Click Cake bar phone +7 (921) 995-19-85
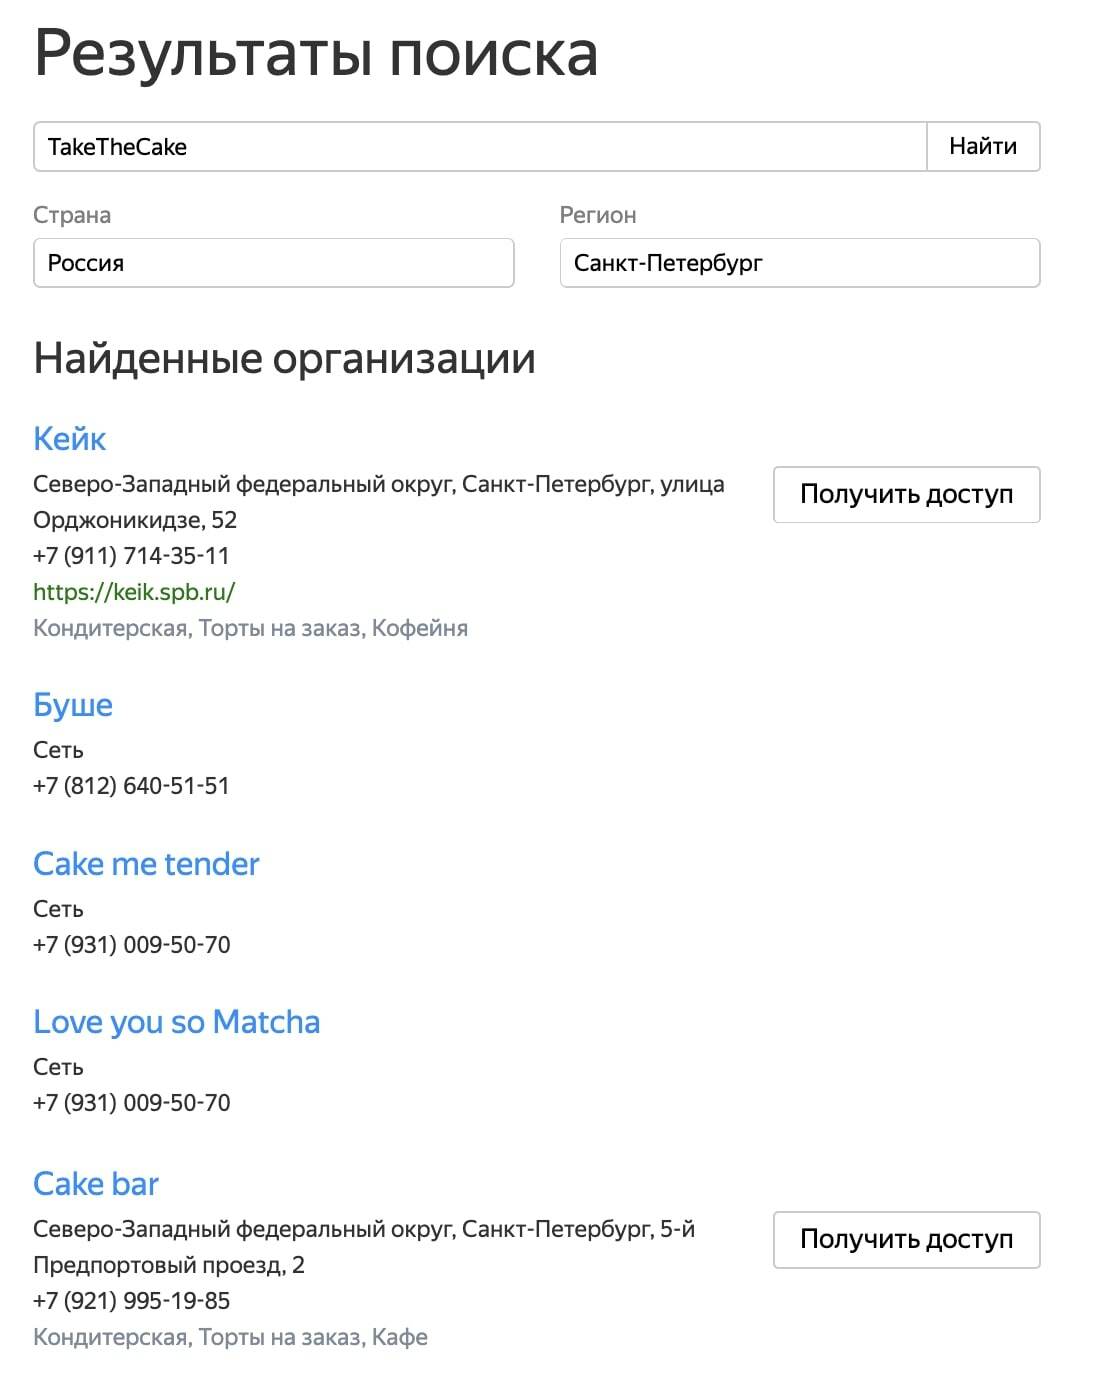 coord(132,1301)
